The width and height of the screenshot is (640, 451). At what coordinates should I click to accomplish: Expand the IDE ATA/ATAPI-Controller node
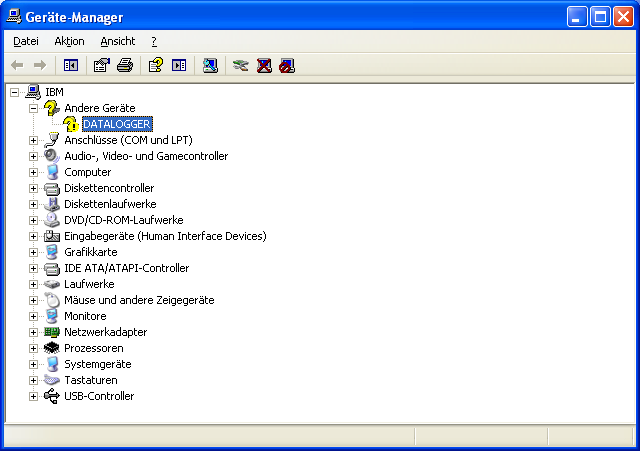33,268
